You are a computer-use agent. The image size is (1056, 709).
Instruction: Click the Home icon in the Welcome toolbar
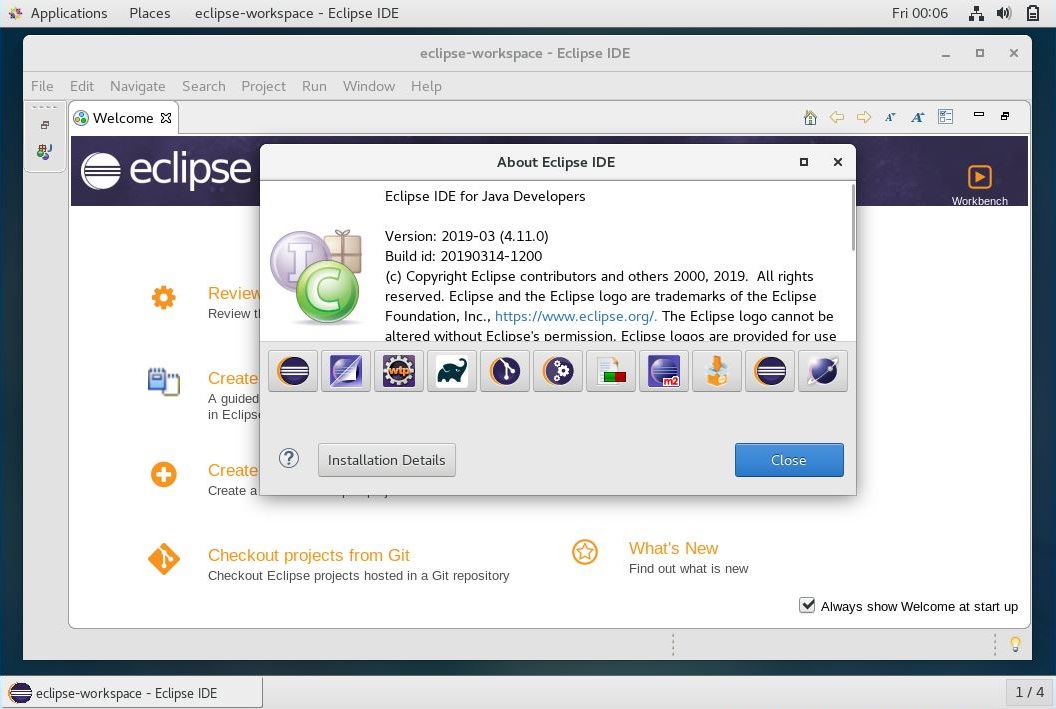point(809,117)
